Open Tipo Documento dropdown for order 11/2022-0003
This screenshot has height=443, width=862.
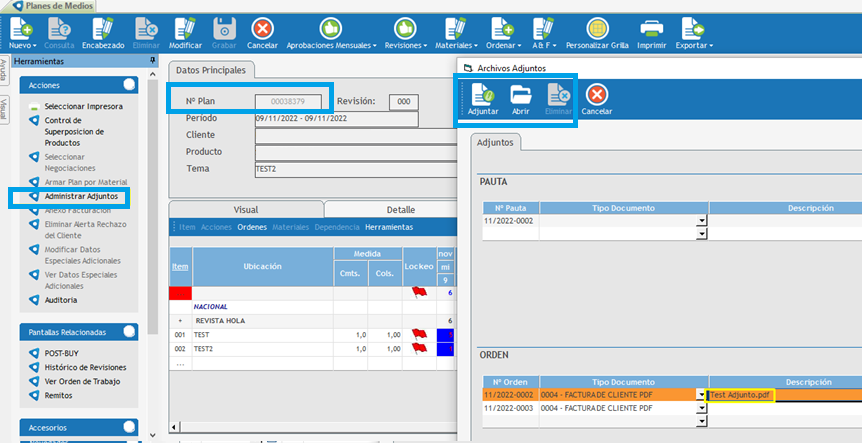pyautogui.click(x=702, y=410)
